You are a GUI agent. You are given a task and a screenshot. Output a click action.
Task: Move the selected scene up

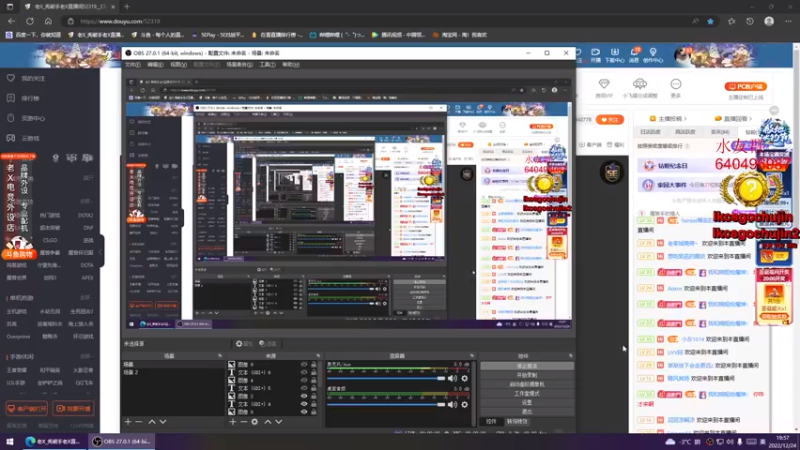152,422
